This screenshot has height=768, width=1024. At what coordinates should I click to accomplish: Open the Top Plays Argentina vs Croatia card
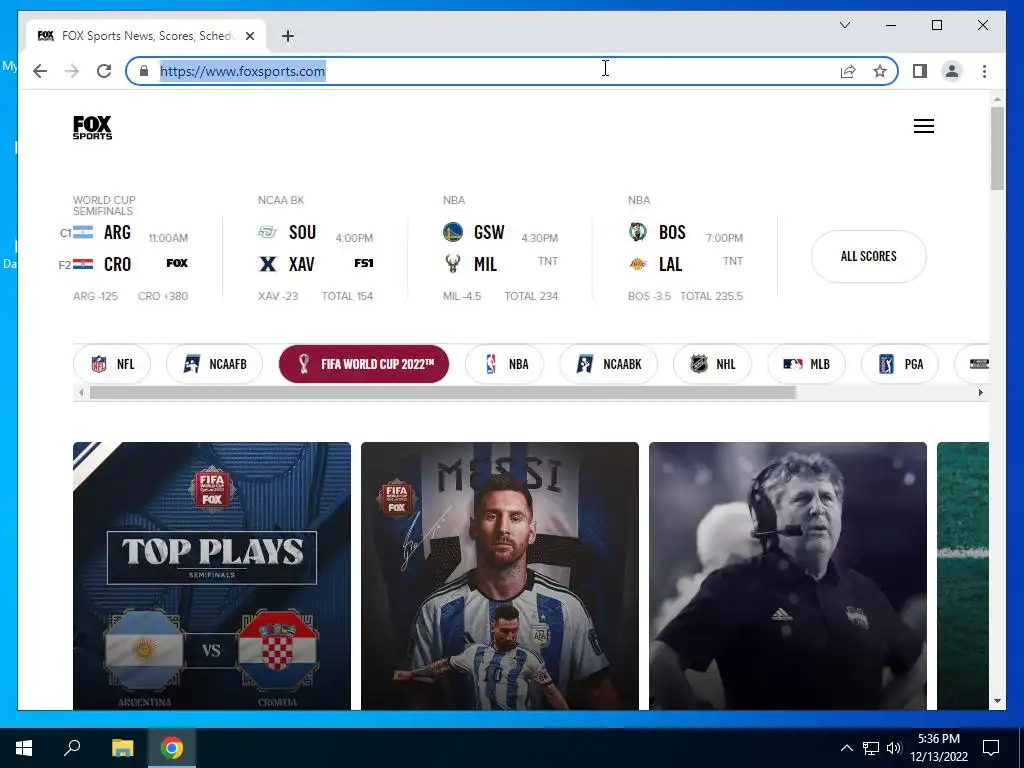click(x=212, y=576)
